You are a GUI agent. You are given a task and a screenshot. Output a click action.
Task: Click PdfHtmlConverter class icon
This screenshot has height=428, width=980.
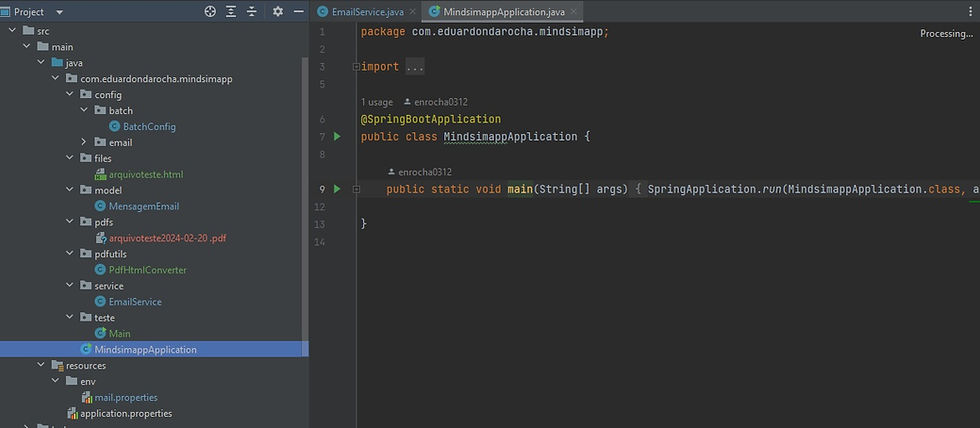point(100,270)
